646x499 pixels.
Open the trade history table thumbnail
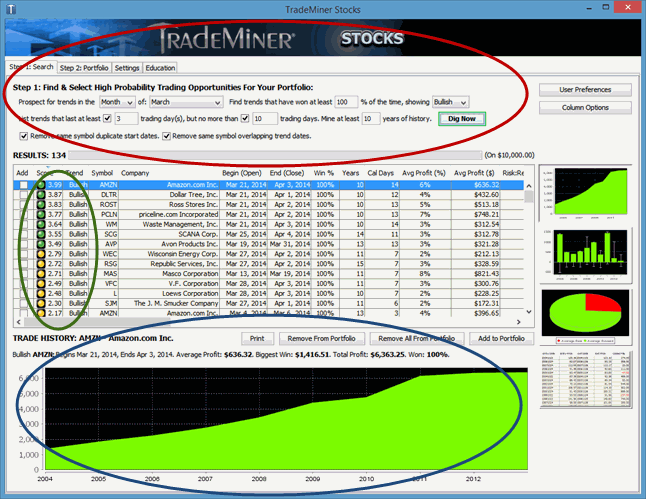(x=585, y=379)
